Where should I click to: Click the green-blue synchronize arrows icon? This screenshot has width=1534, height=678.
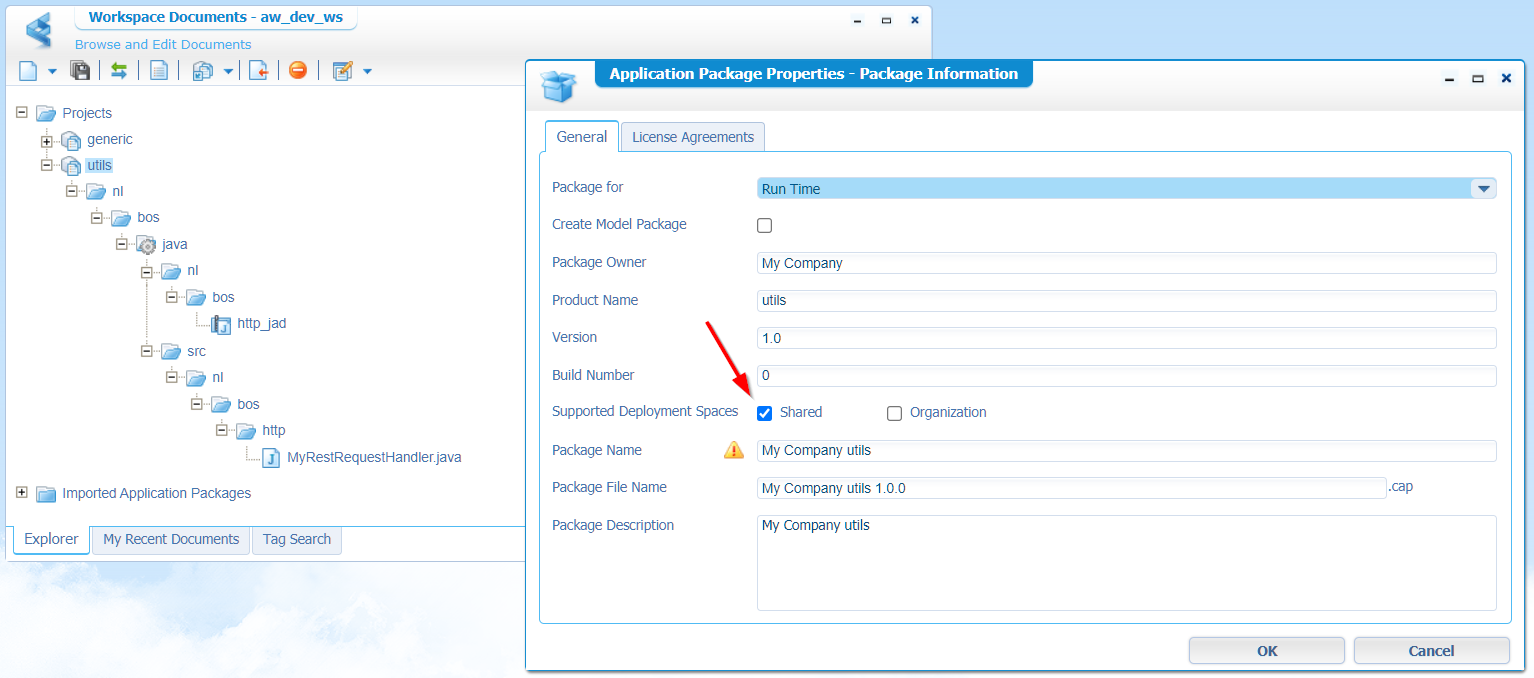119,71
